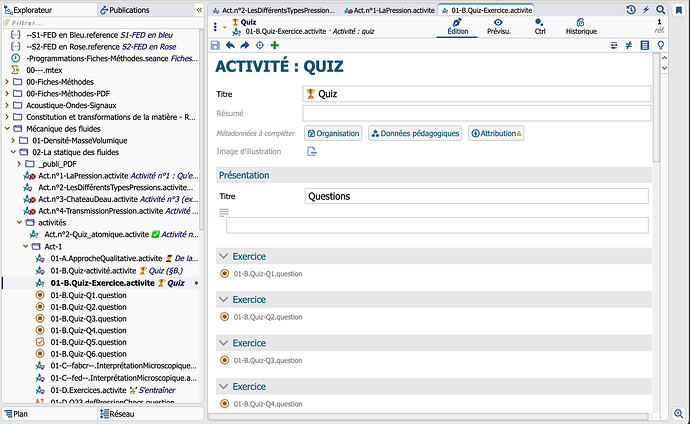Screen dimensions: 690x424
Task: Click the Presentation Titre field with Questions
Action: pyautogui.click(x=477, y=196)
